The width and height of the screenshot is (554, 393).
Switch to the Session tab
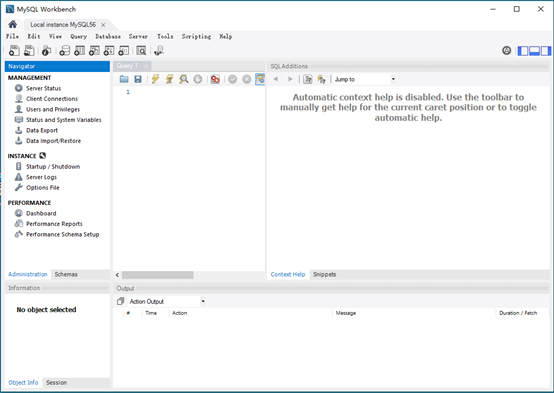56,382
